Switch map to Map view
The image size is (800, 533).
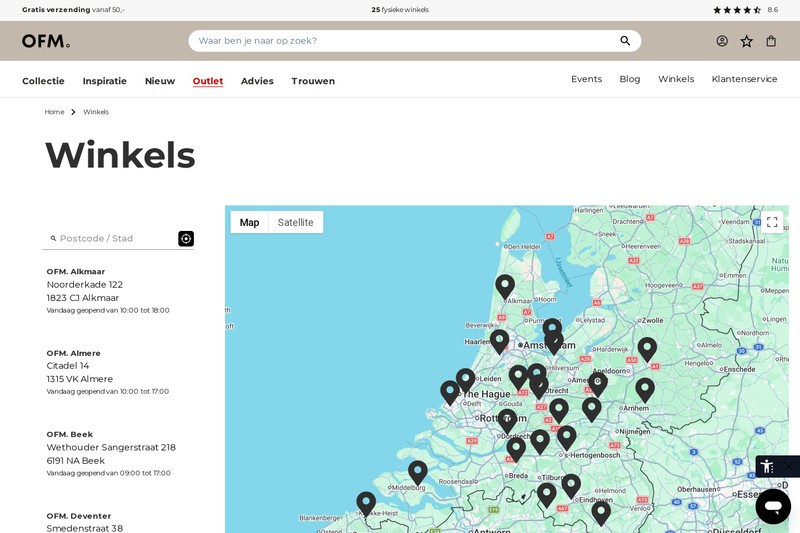pos(249,222)
